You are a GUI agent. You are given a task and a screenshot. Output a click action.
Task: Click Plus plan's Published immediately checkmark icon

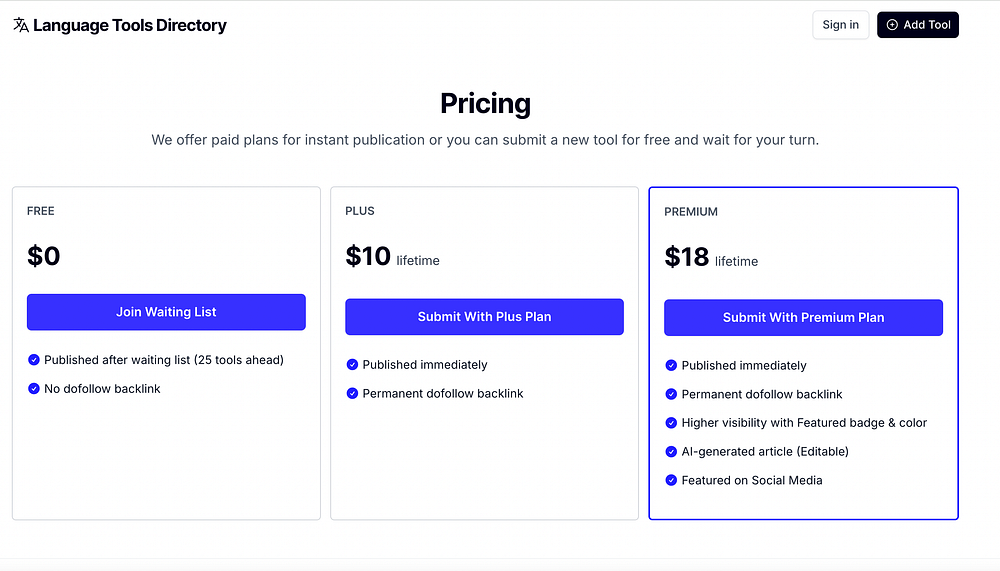click(x=352, y=365)
